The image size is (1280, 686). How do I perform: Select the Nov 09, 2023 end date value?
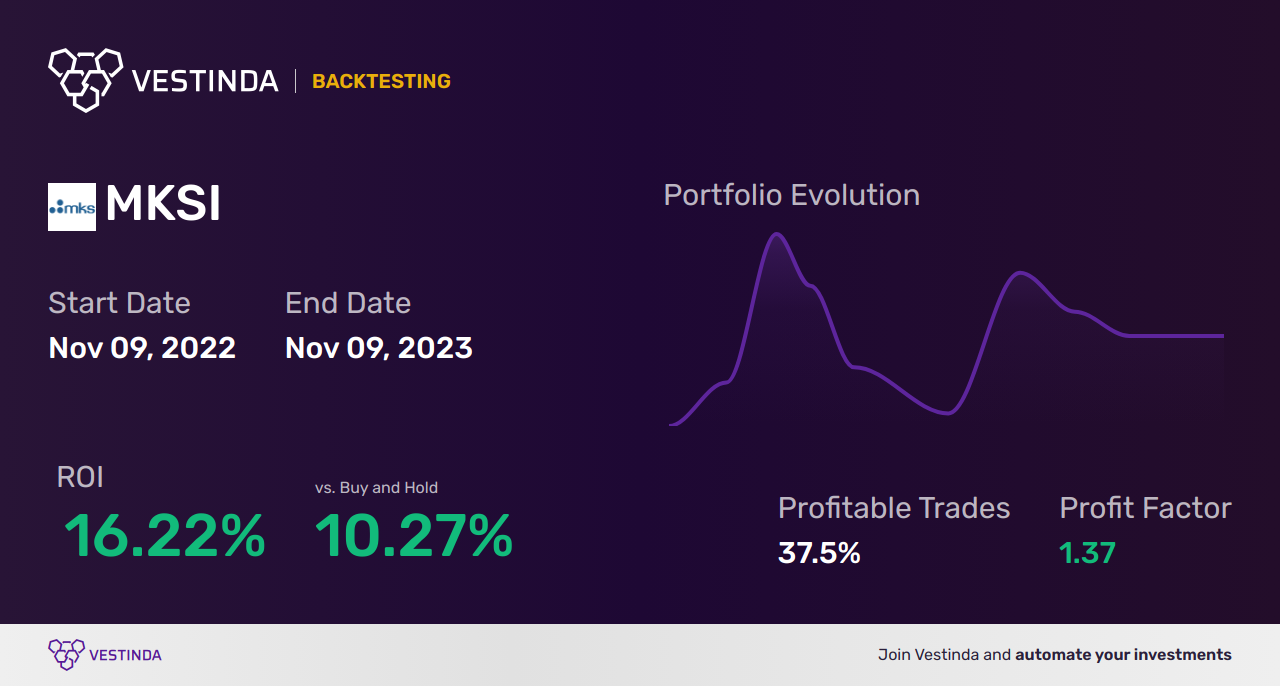[x=379, y=348]
